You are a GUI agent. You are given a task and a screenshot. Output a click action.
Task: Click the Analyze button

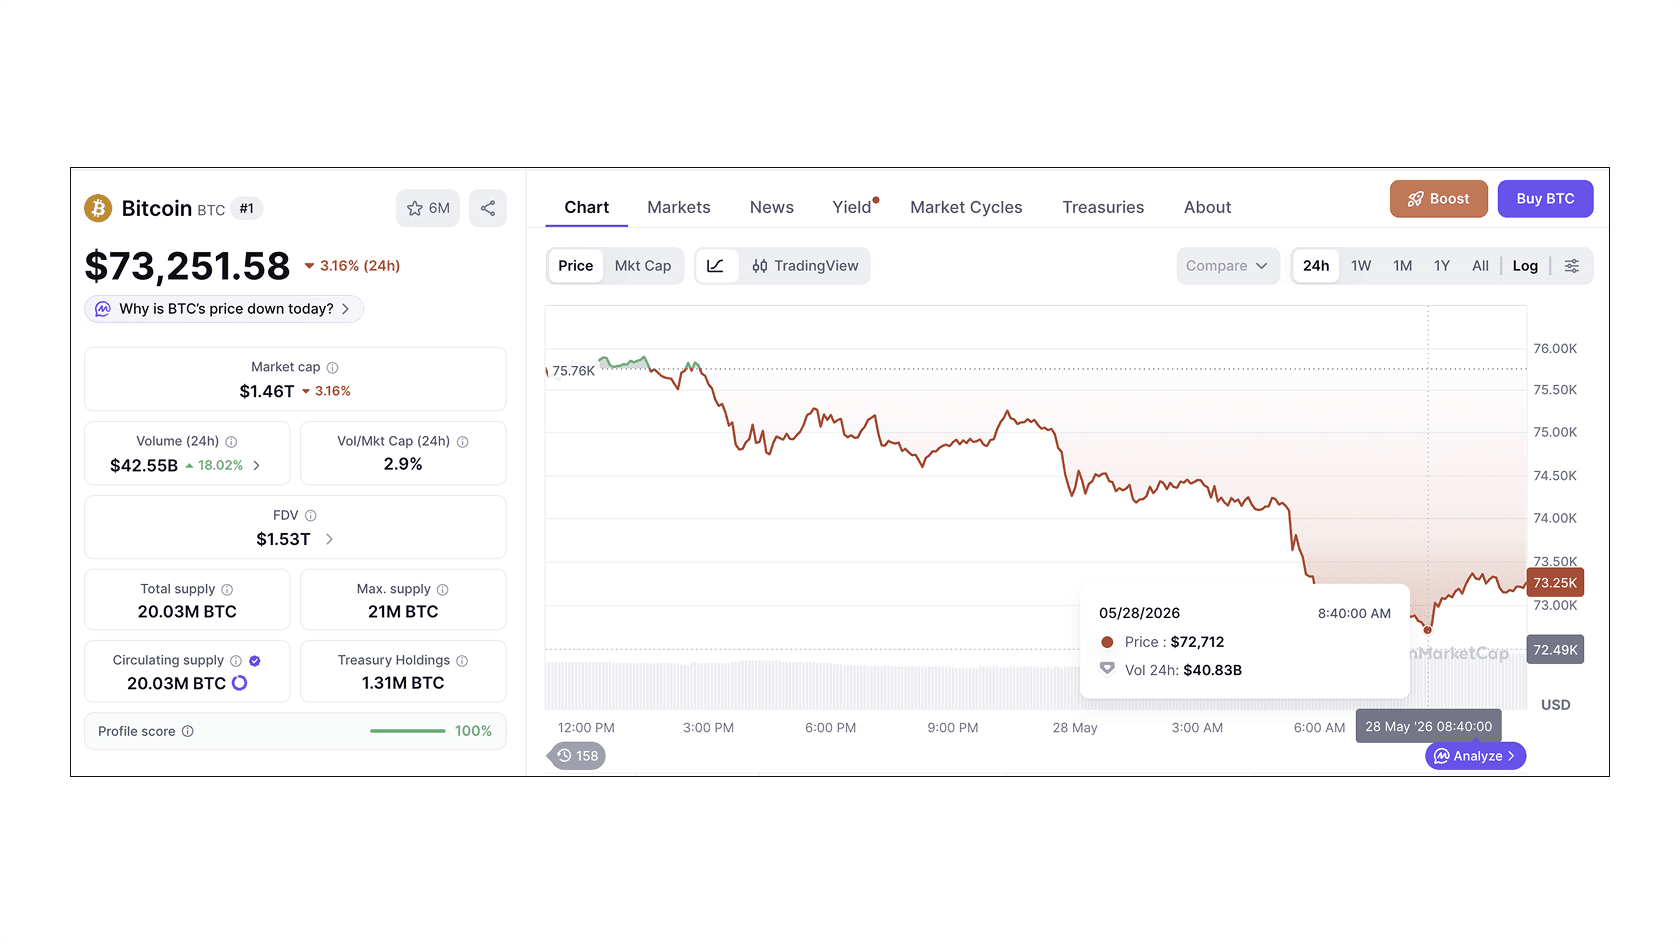1475,756
